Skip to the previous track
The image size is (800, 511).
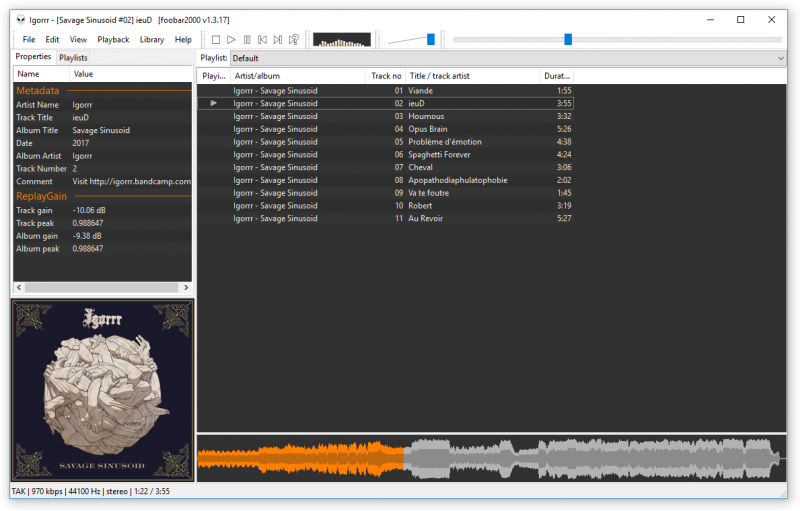tap(262, 40)
